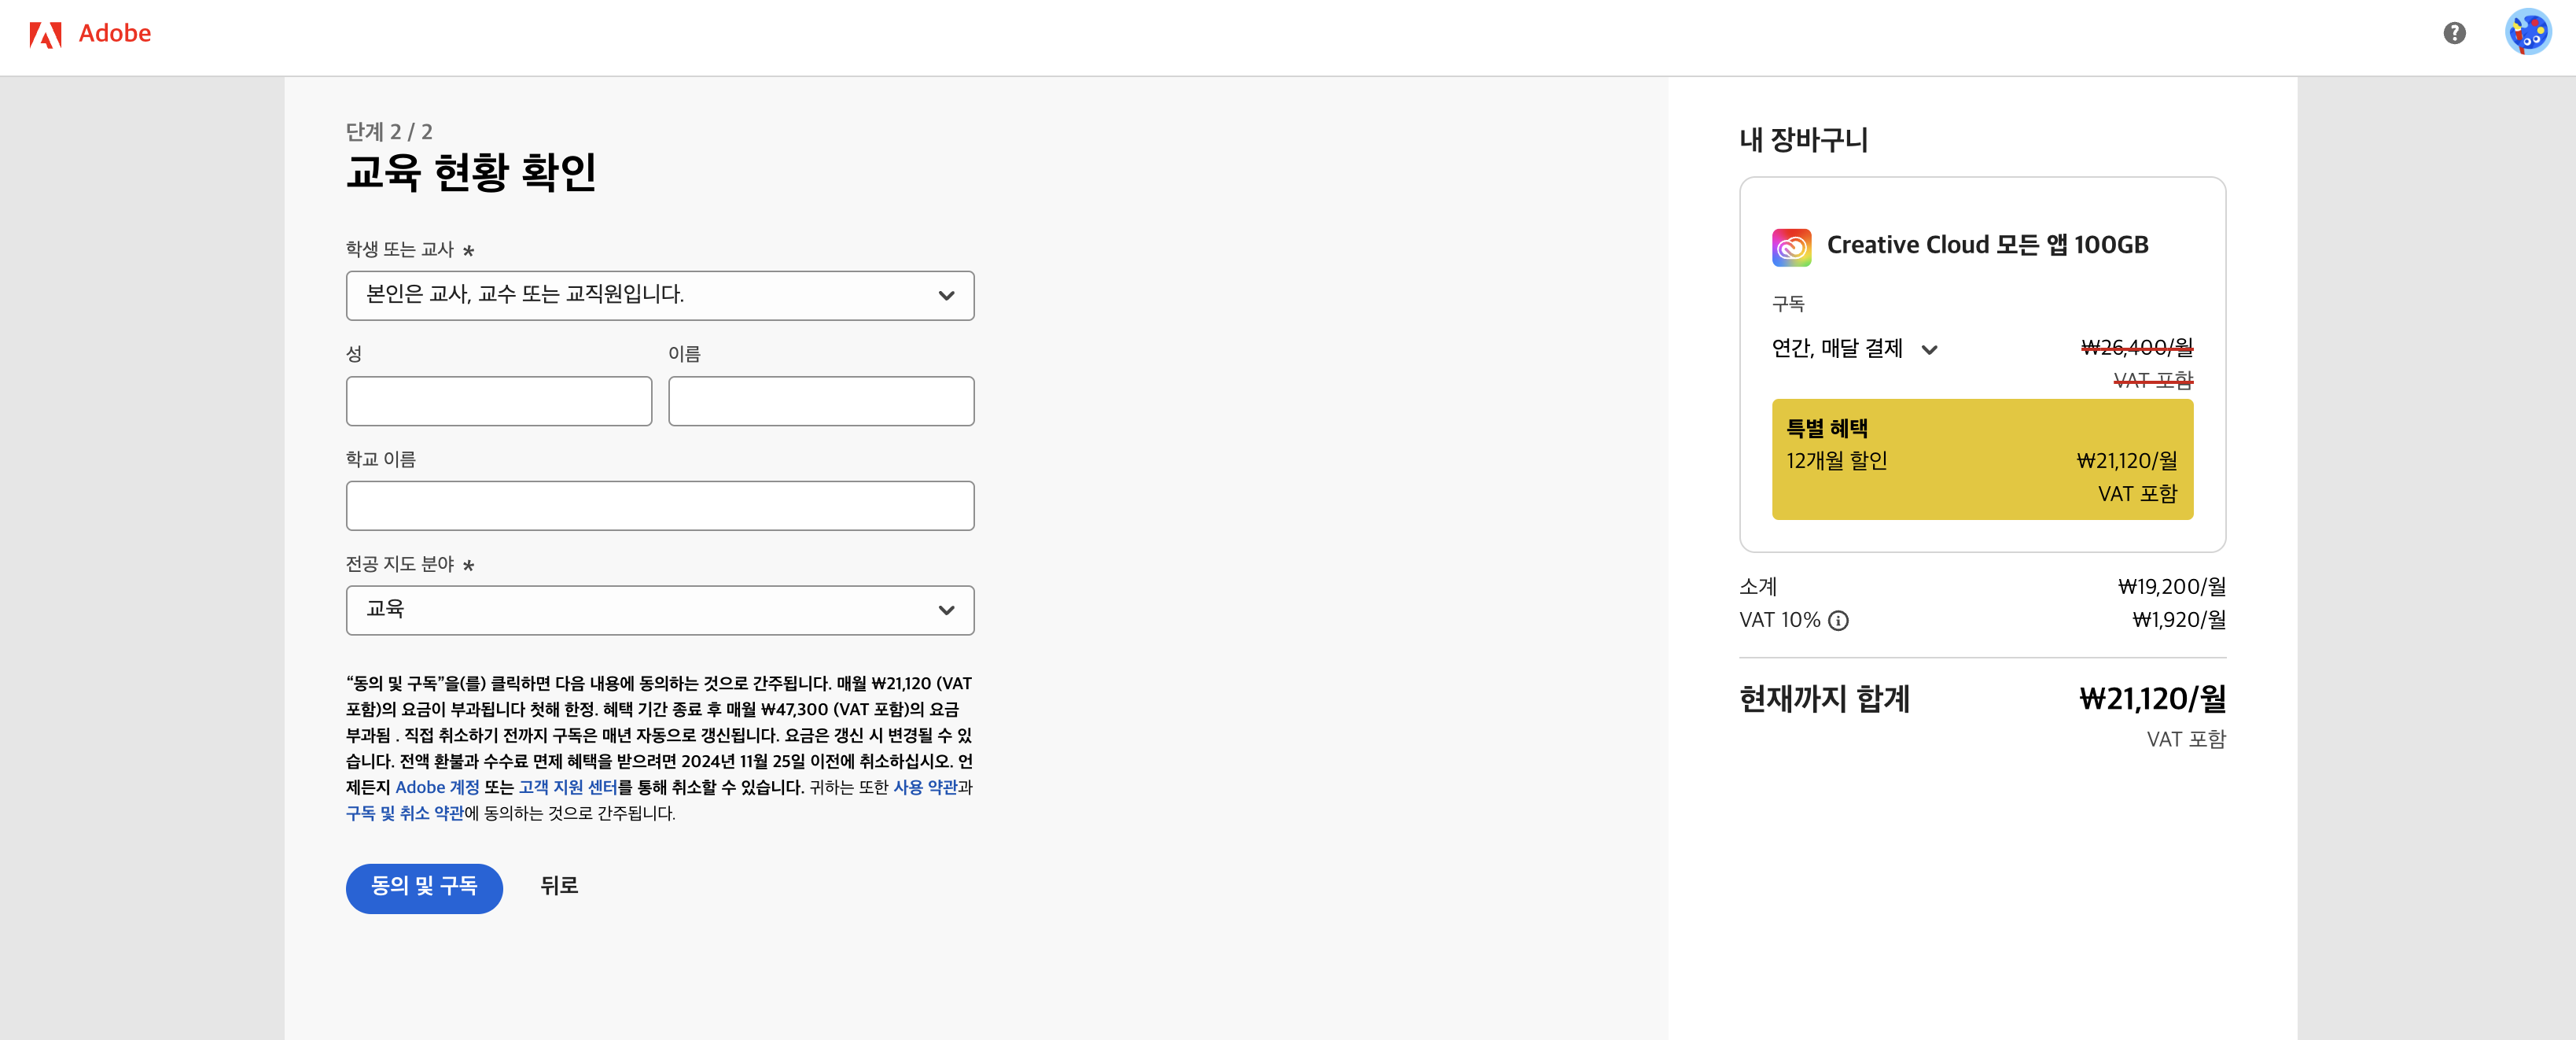
Task: Focus the 이름 first name field
Action: [x=821, y=401]
